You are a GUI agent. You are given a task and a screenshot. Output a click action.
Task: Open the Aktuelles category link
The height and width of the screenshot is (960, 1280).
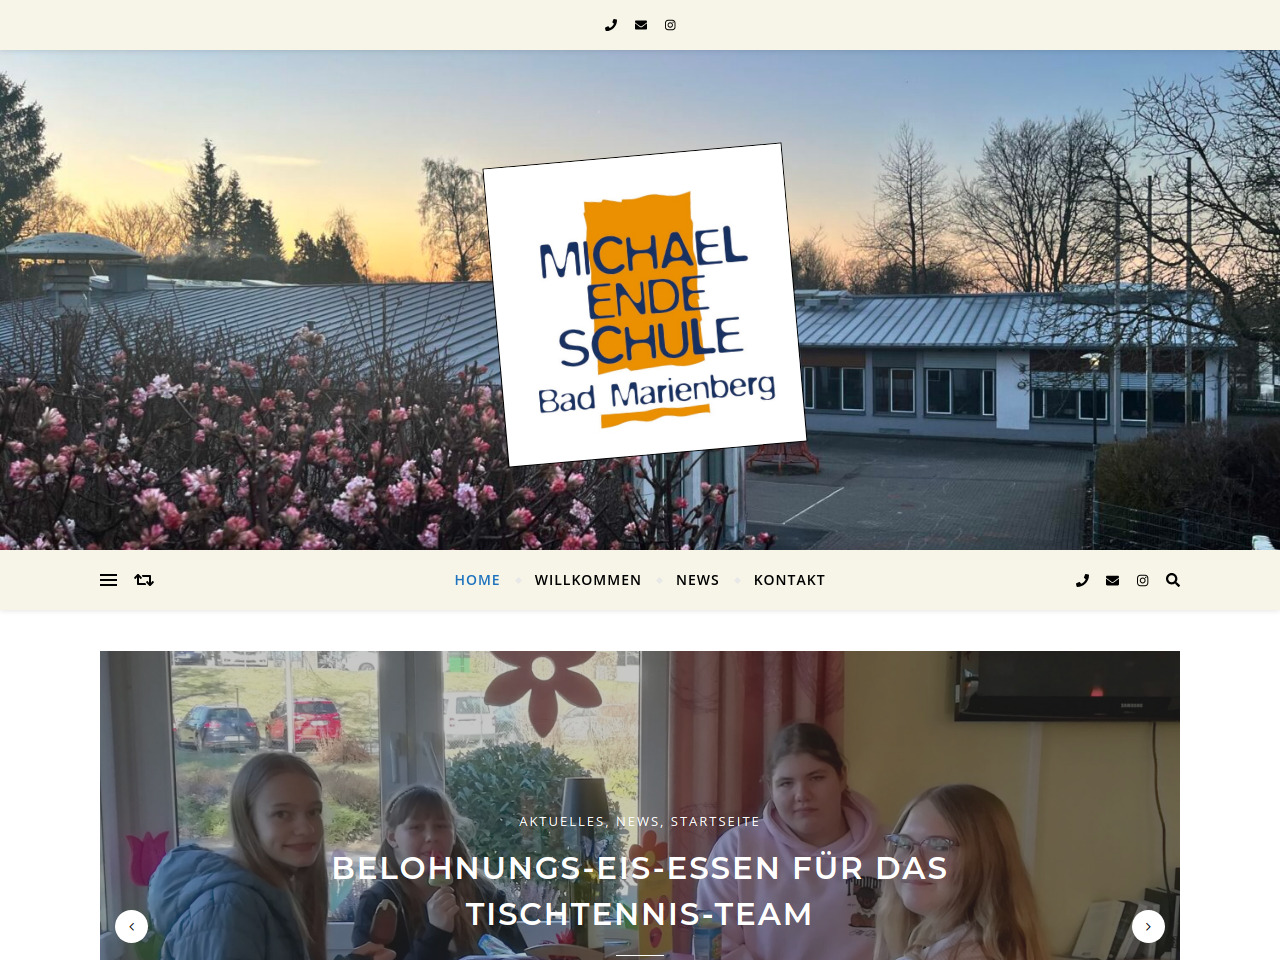click(561, 821)
